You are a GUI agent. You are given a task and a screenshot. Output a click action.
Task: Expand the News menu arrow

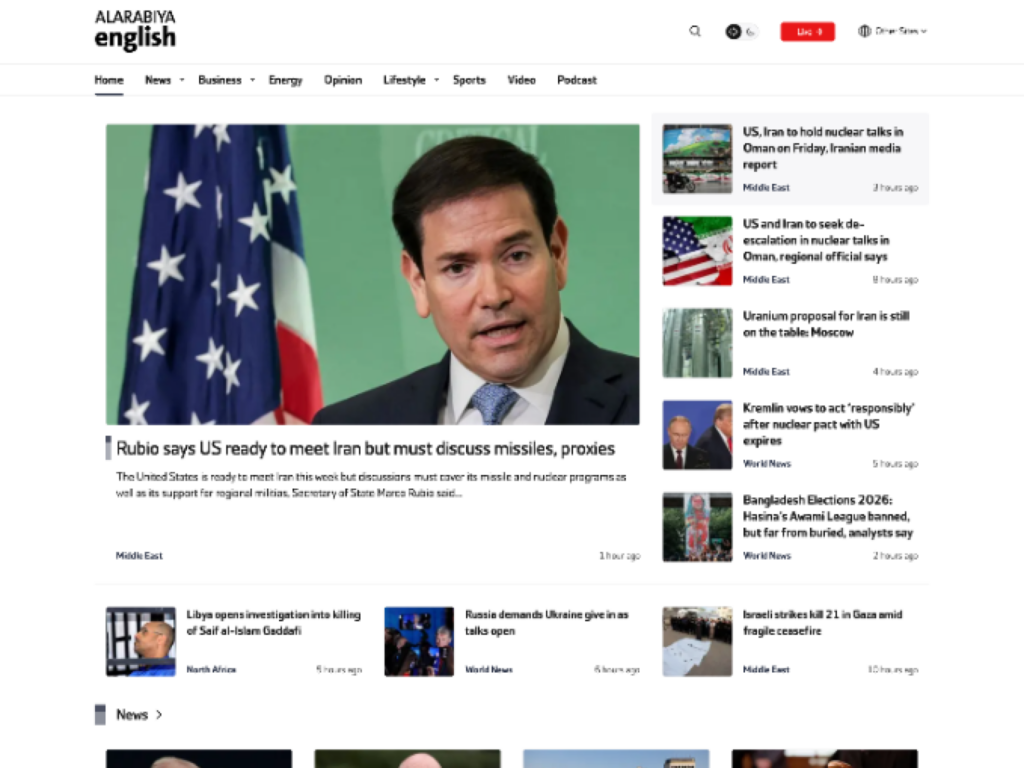(182, 80)
